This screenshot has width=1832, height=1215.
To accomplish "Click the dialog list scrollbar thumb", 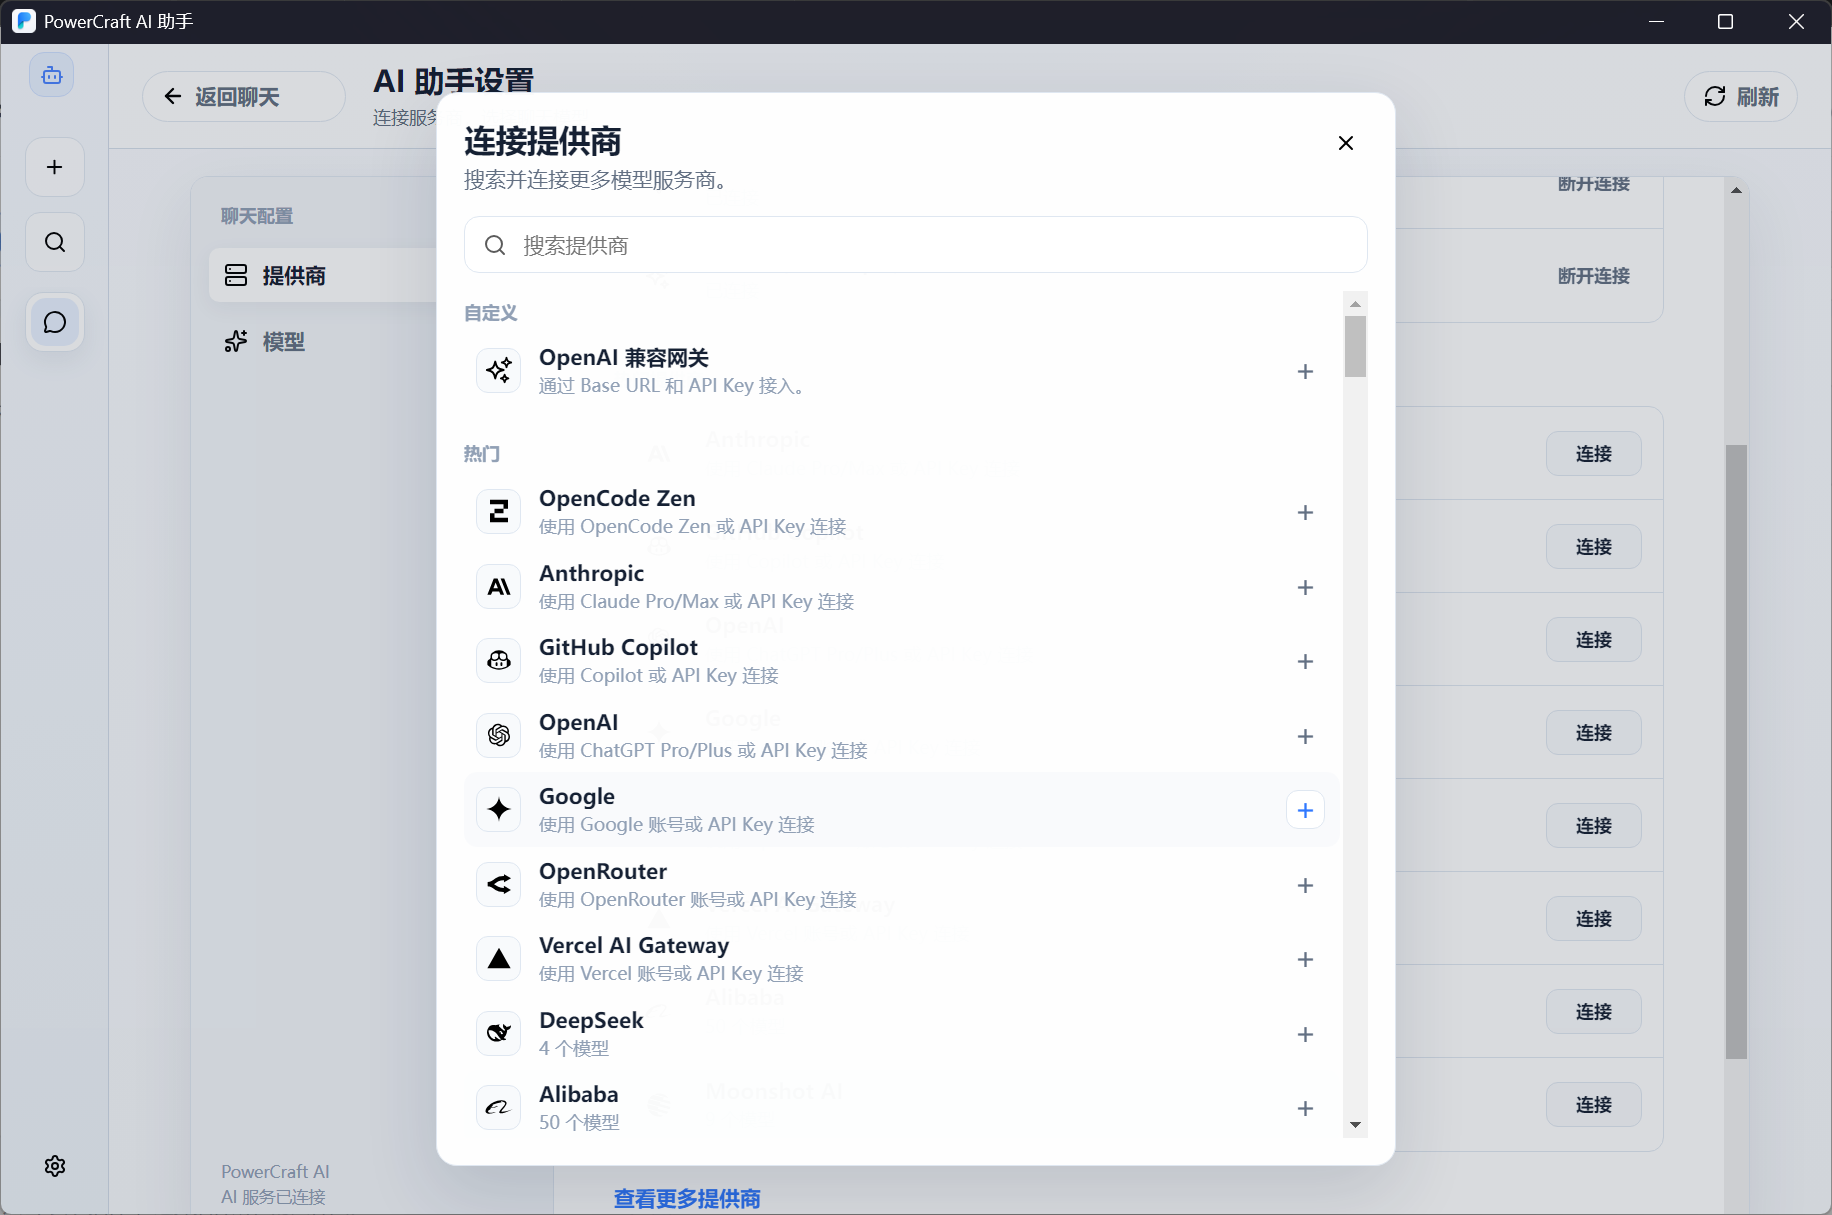I will coord(1355,347).
